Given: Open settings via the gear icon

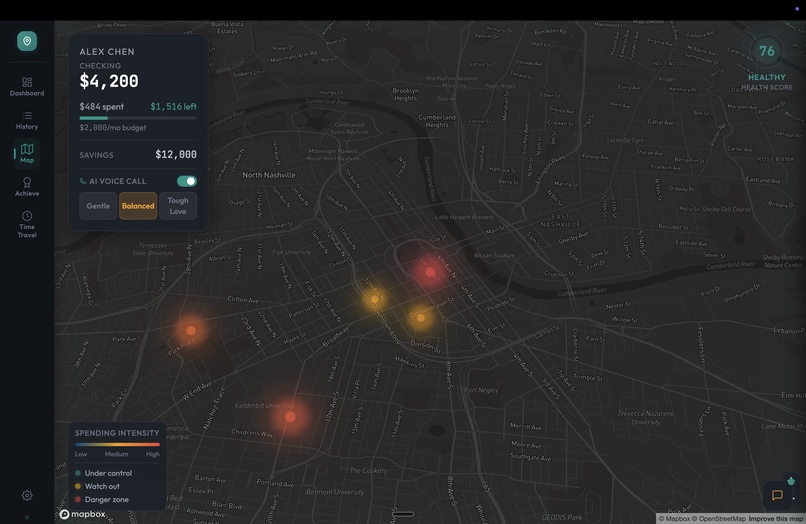Looking at the screenshot, I should pyautogui.click(x=27, y=495).
